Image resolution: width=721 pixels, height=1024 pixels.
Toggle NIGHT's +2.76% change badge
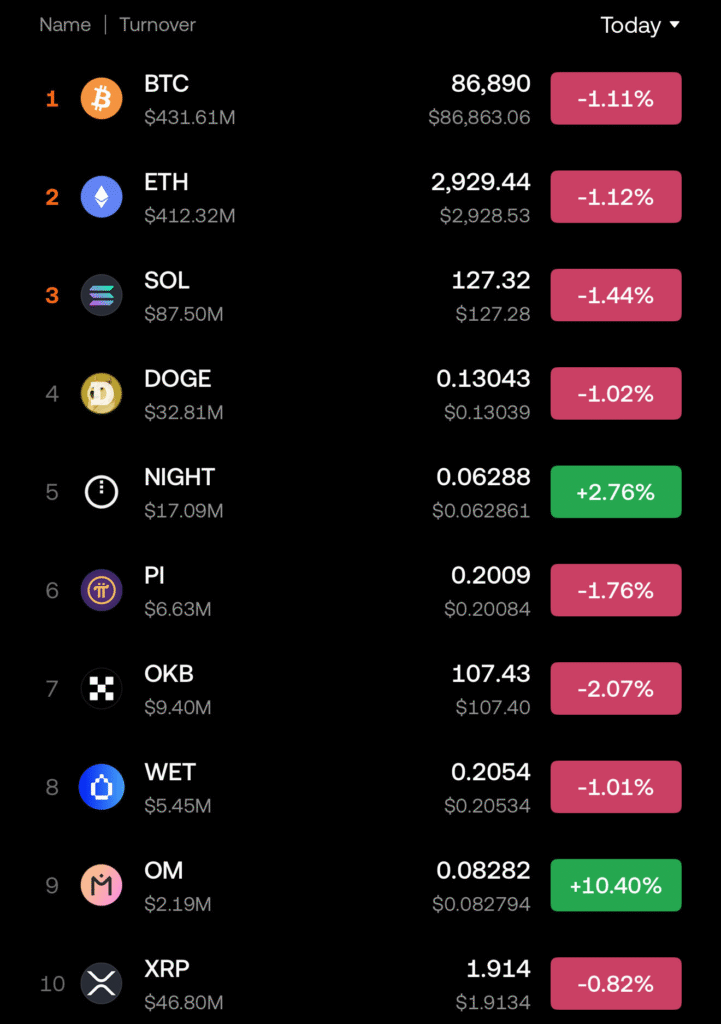pos(615,492)
